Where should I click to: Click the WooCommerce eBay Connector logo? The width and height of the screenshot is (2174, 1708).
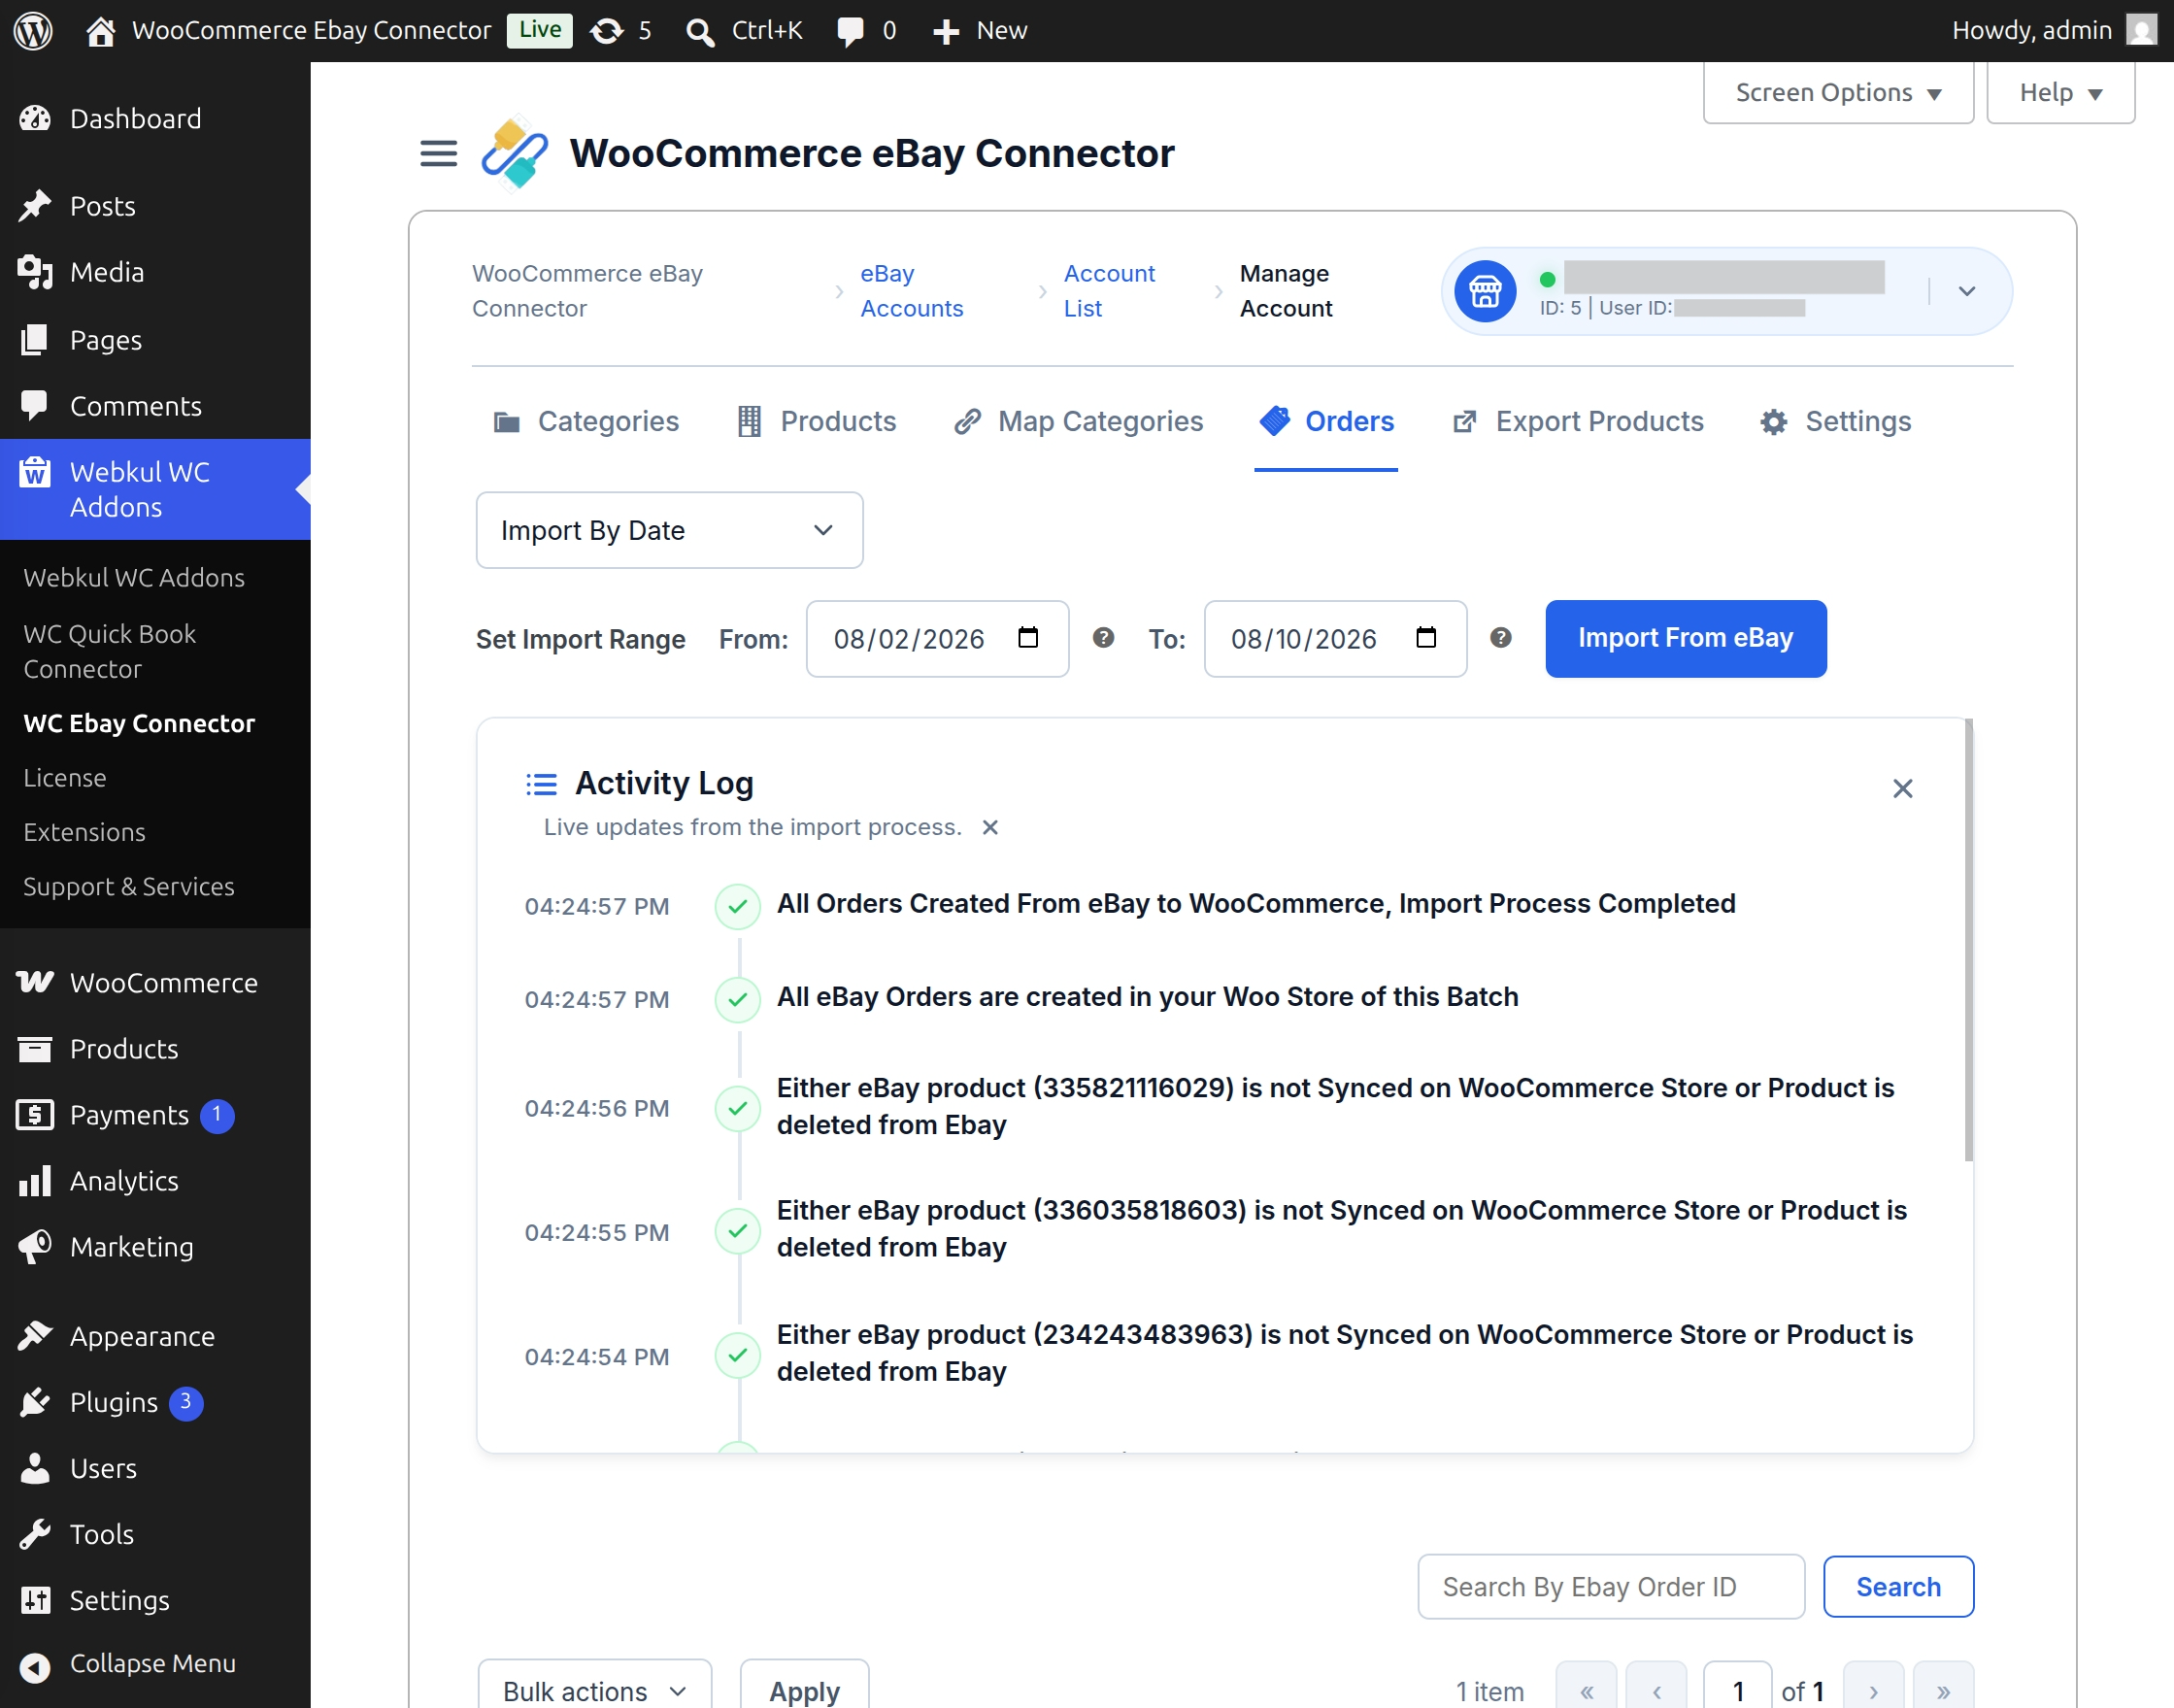(x=514, y=153)
